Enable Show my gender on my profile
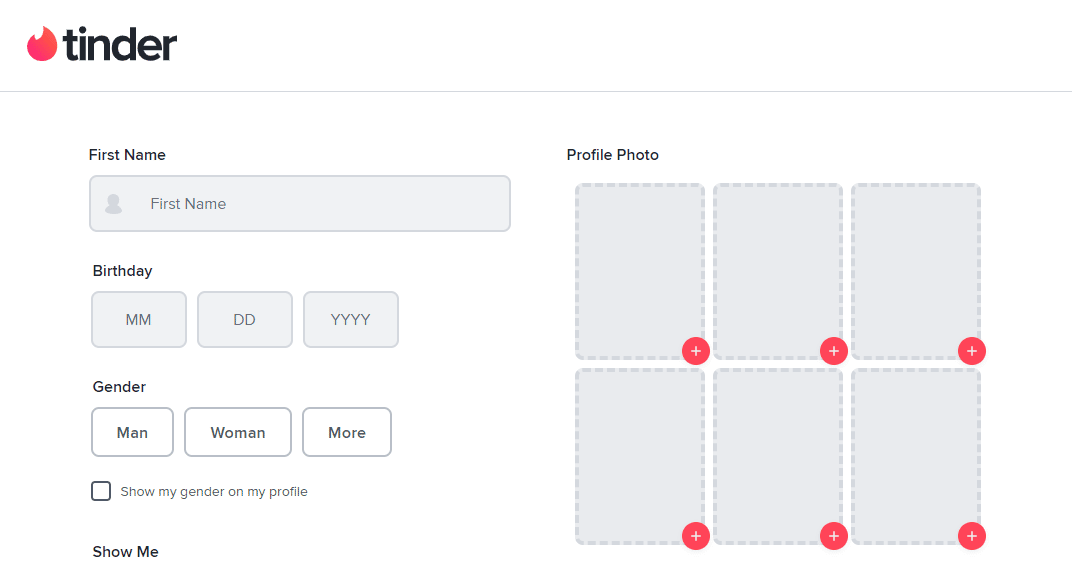1072x570 pixels. click(101, 491)
